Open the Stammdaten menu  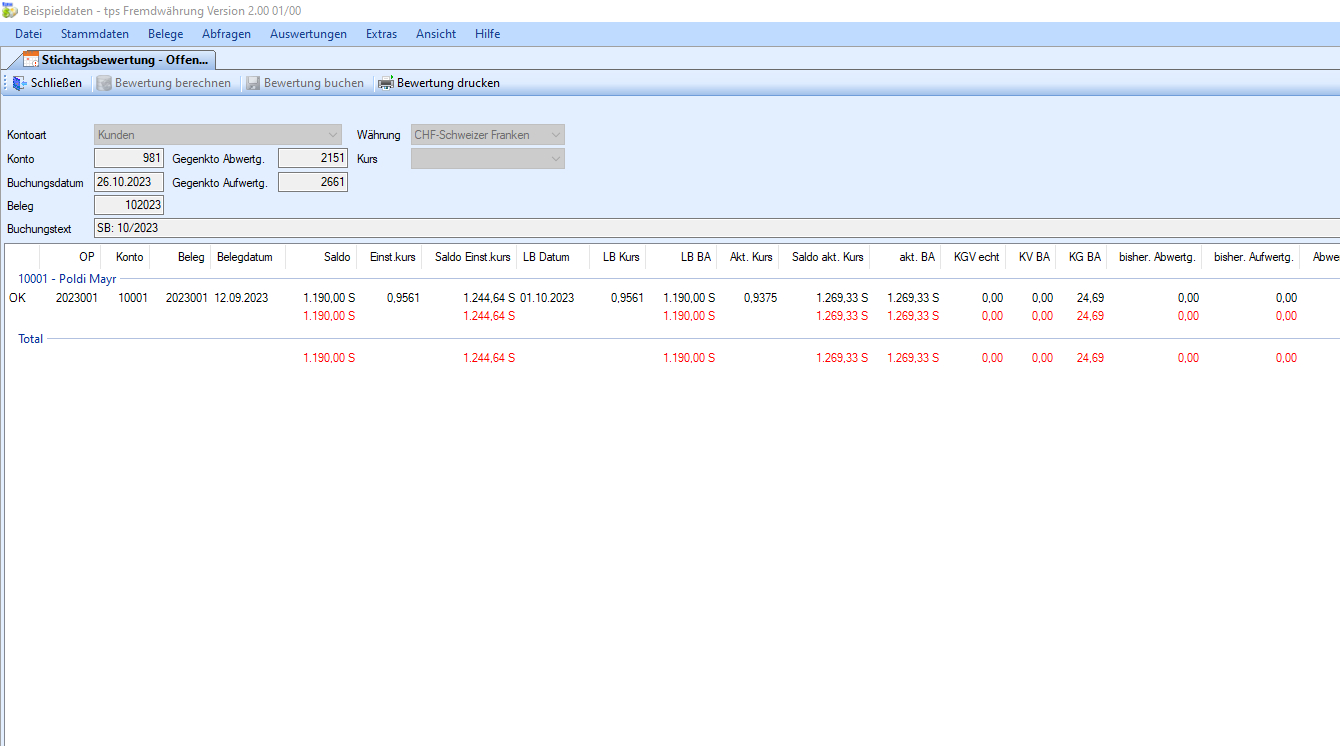(x=94, y=34)
